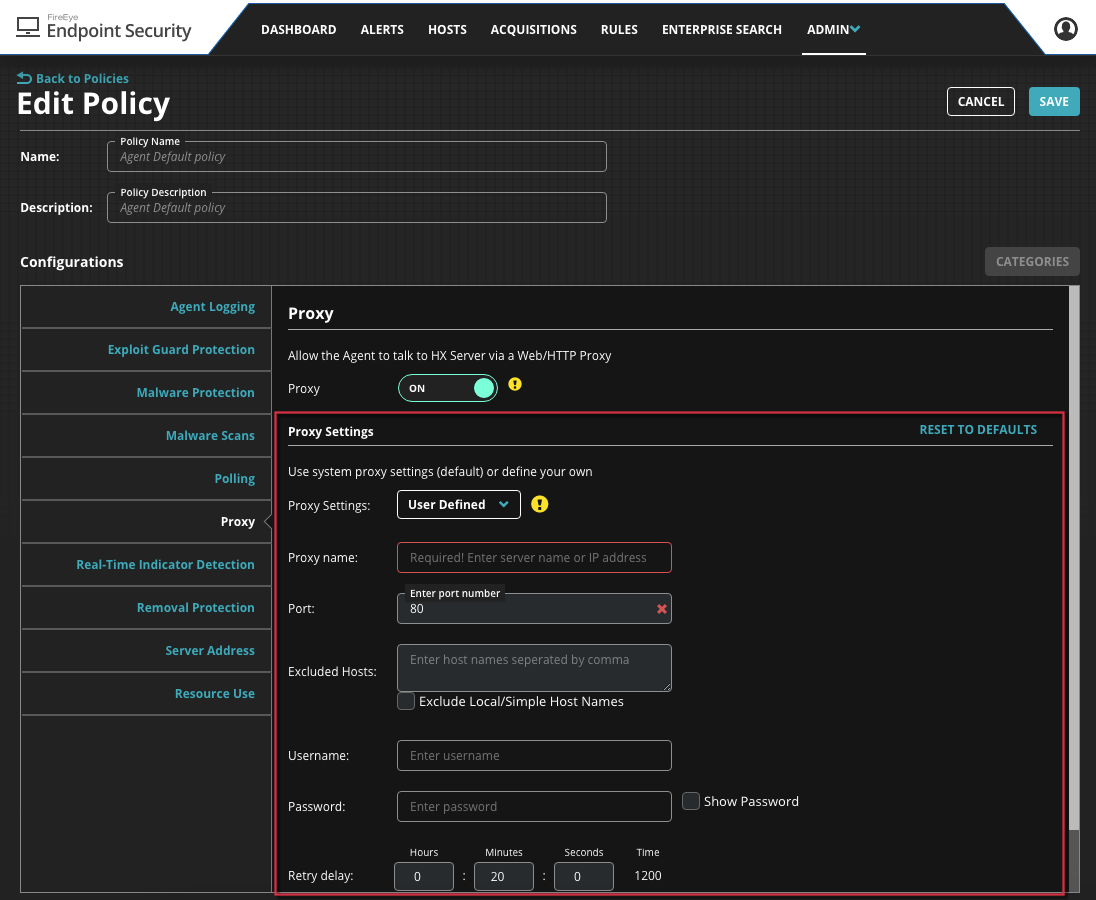Select Removal Protection configuration
The width and height of the screenshot is (1096, 900).
[146, 607]
